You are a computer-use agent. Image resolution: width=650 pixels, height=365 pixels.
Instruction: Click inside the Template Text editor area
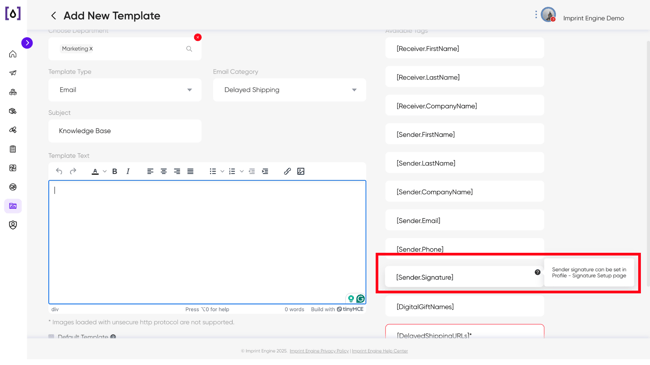coord(207,242)
